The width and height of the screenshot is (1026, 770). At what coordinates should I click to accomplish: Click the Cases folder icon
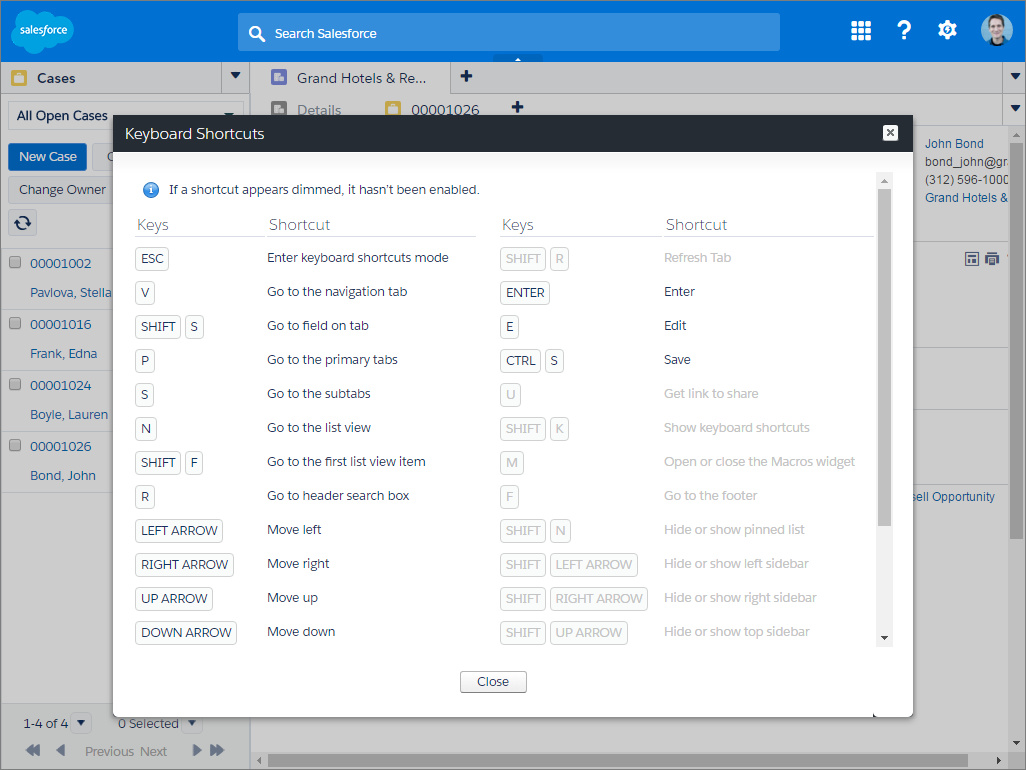tap(20, 78)
